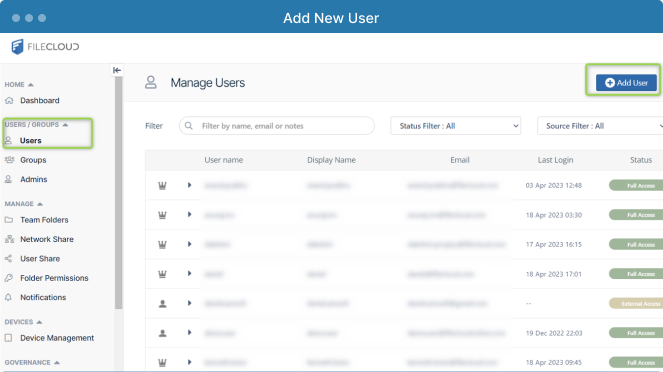The image size is (663, 372).
Task: Click crown icon in 18 Apr 2023 03:30 row
Action: [x=162, y=215]
